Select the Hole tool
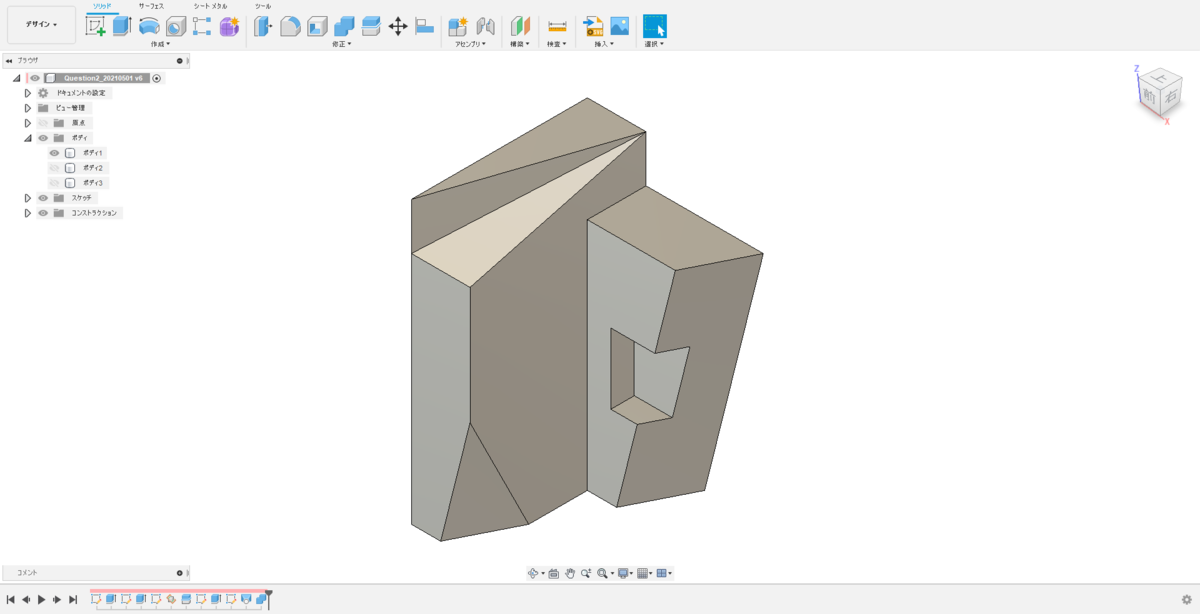1200x614 pixels. 176,26
